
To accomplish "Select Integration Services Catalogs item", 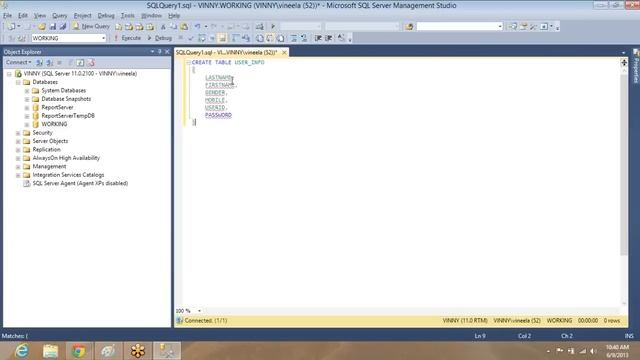I will tap(68, 175).
